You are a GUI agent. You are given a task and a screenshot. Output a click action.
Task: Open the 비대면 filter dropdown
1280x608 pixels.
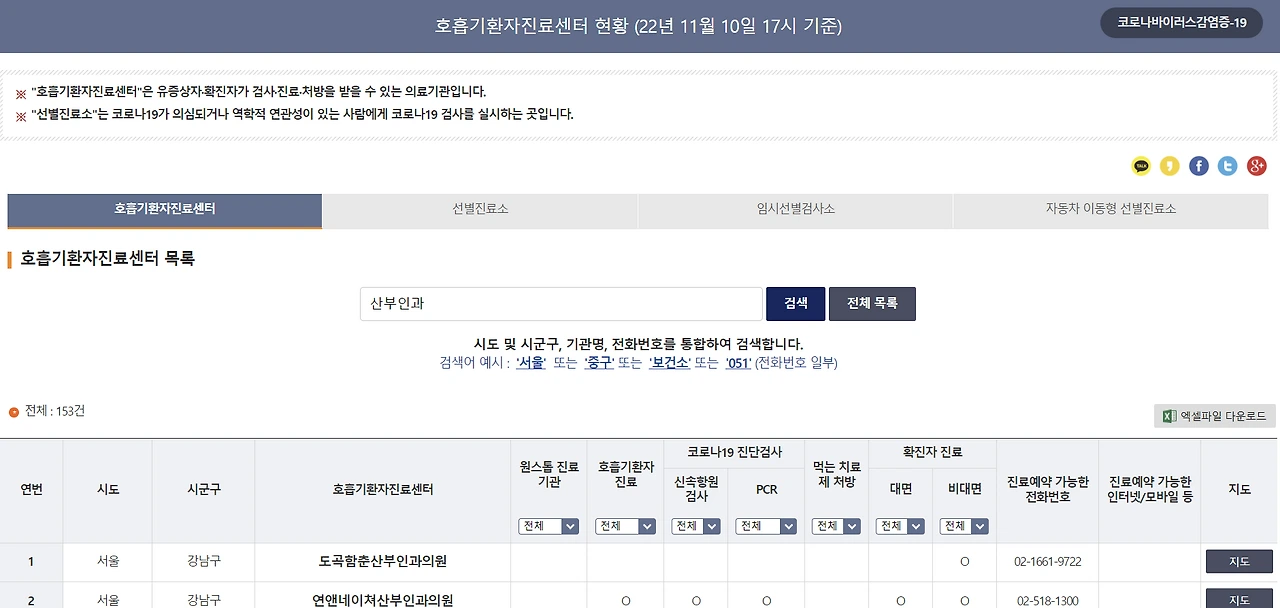pyautogui.click(x=964, y=525)
